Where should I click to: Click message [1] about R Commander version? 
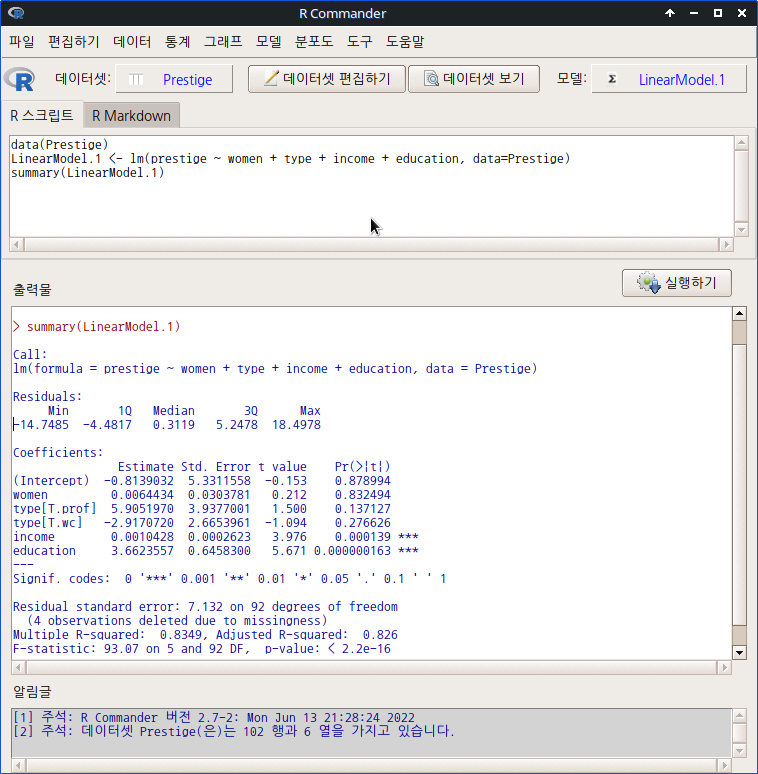(x=214, y=717)
